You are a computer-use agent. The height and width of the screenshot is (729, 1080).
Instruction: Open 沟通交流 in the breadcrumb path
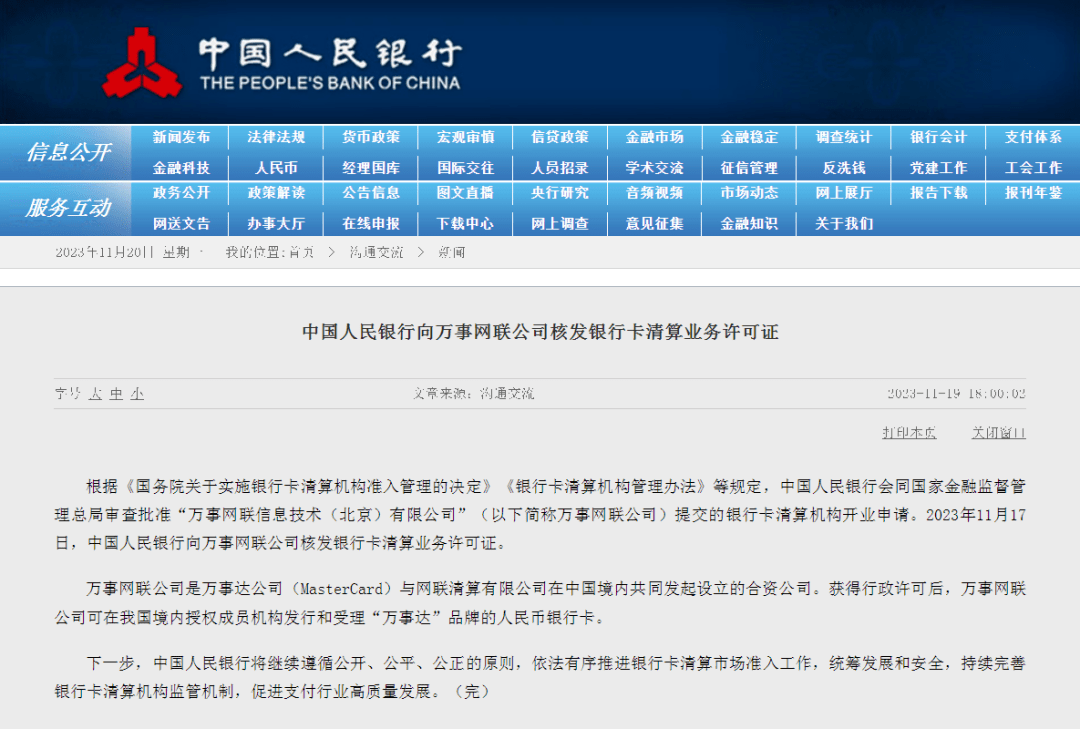click(376, 253)
